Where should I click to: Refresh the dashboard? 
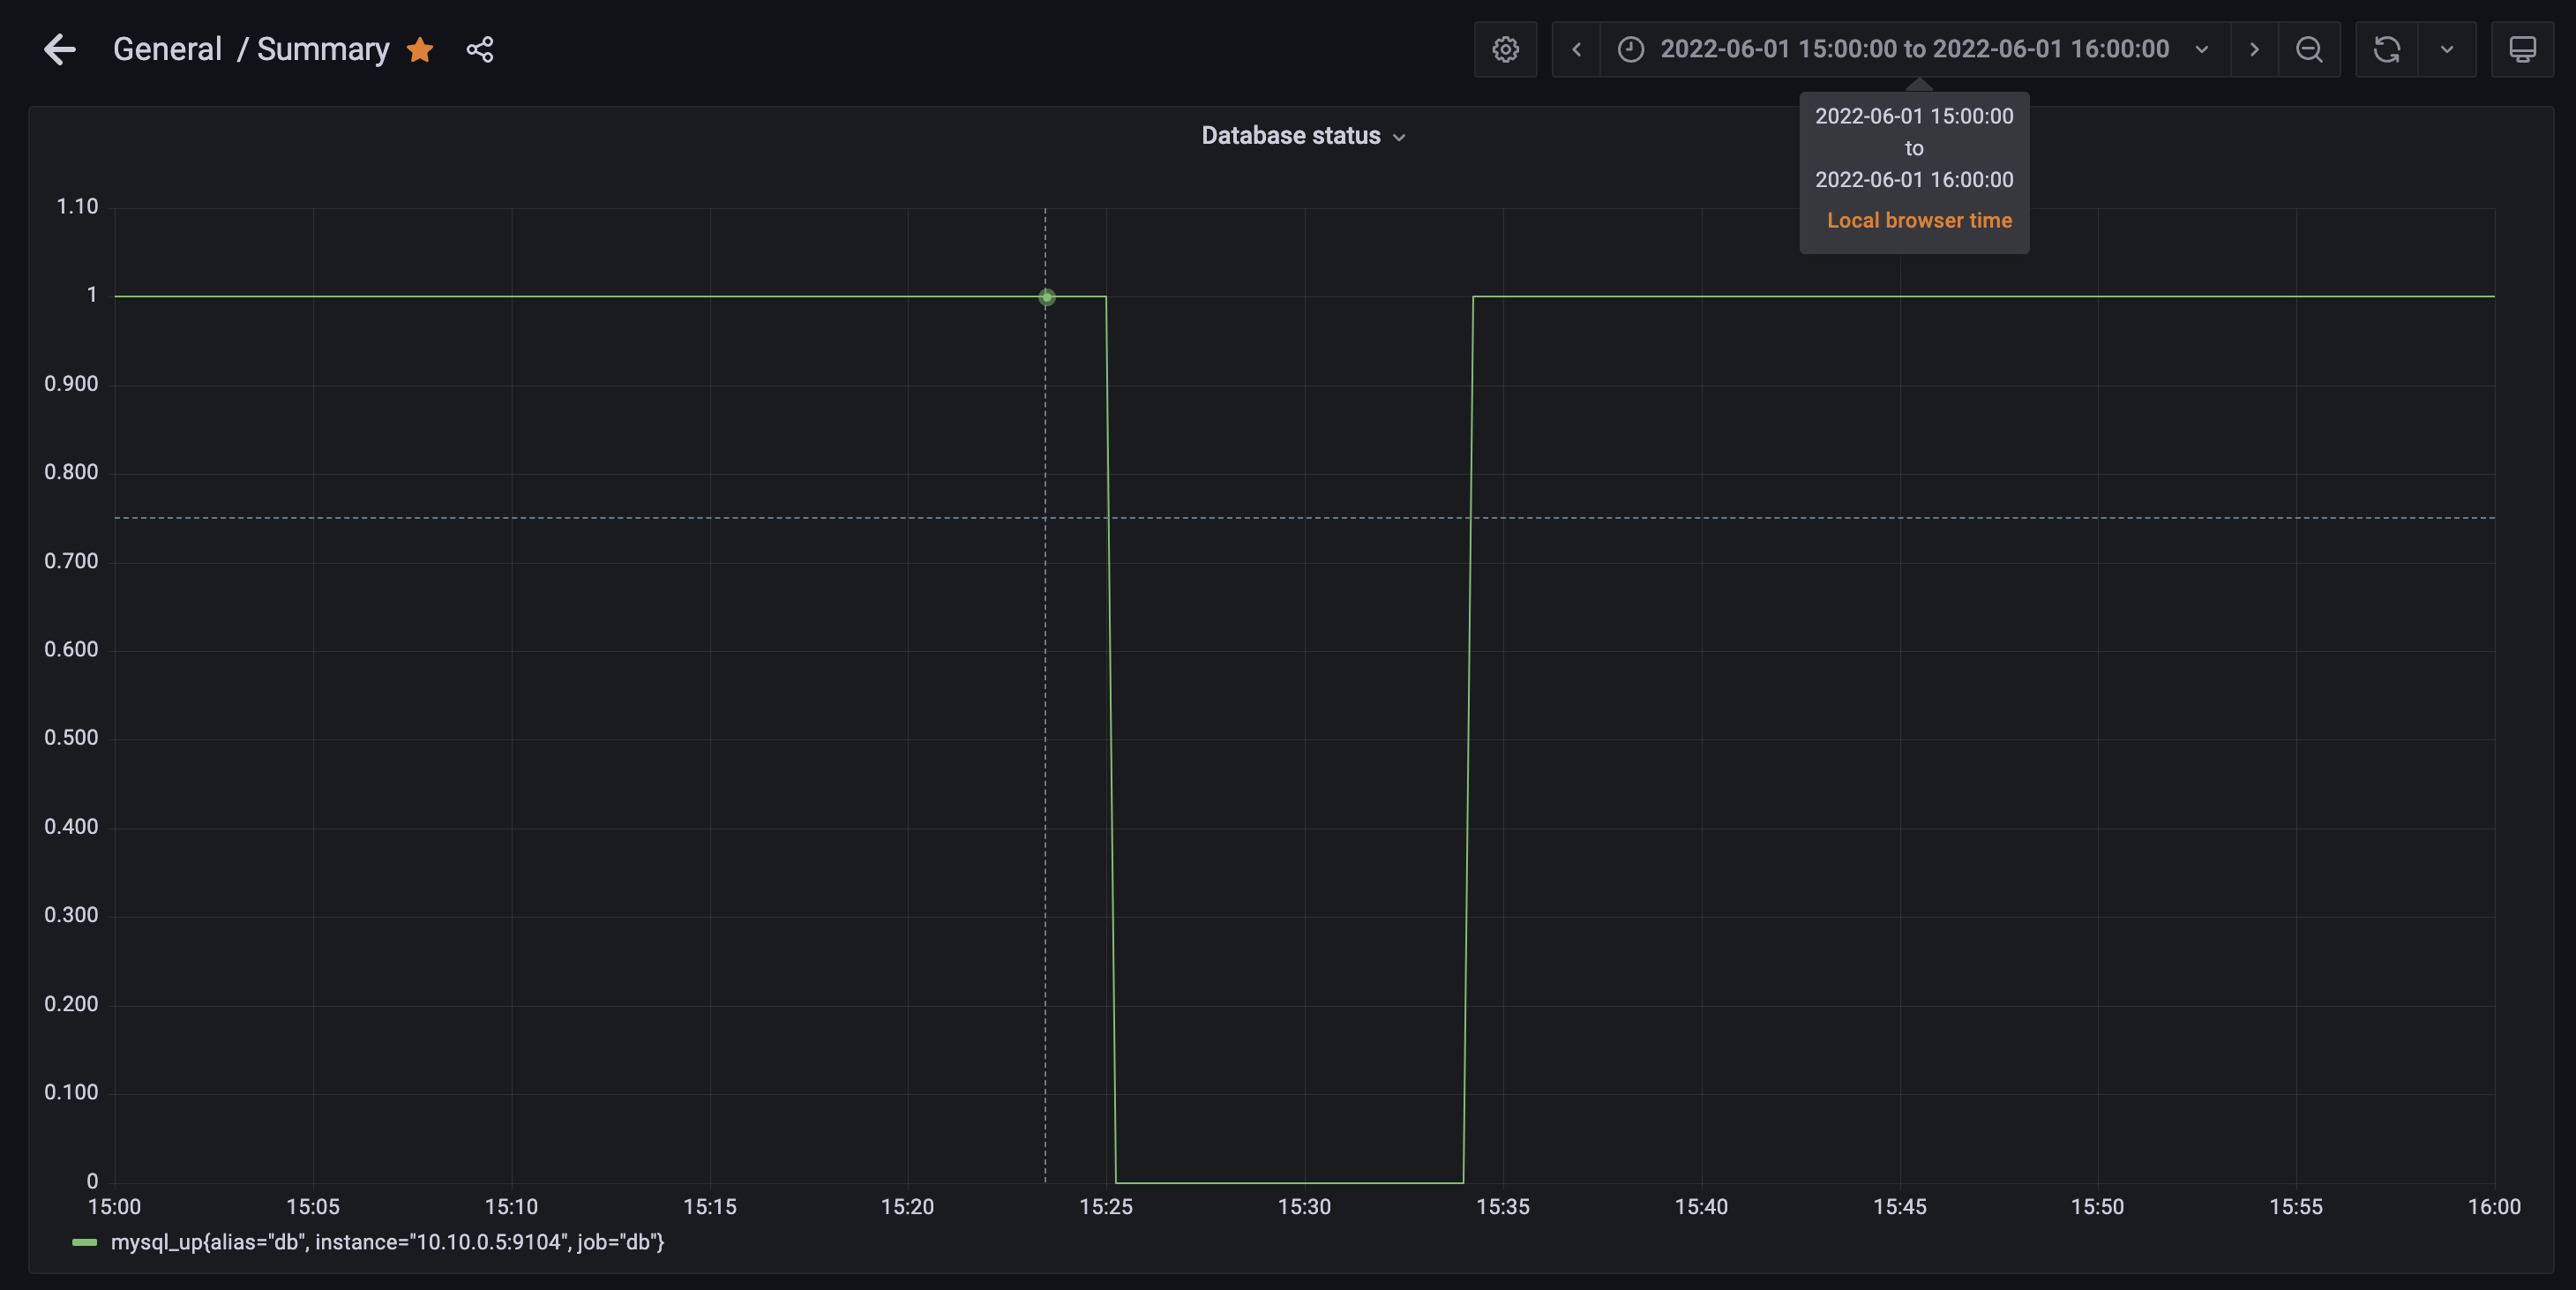[x=2387, y=49]
